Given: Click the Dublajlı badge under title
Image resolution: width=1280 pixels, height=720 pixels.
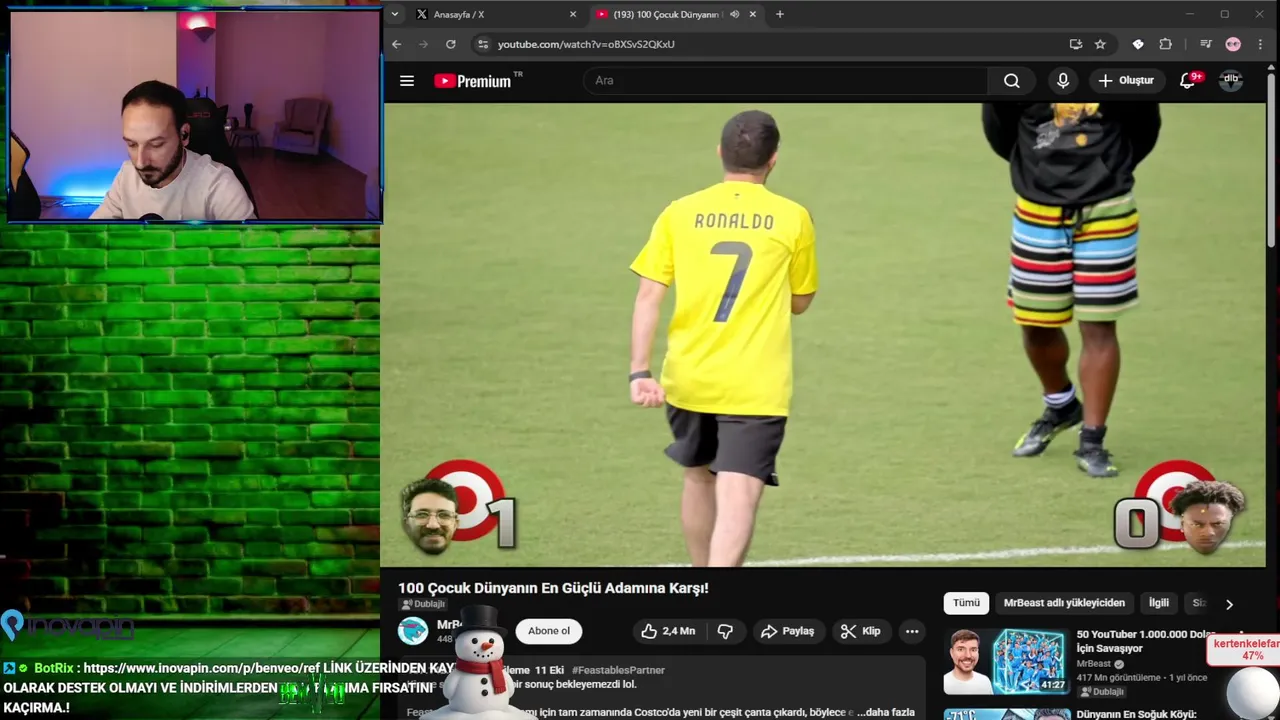Looking at the screenshot, I should pyautogui.click(x=423, y=604).
